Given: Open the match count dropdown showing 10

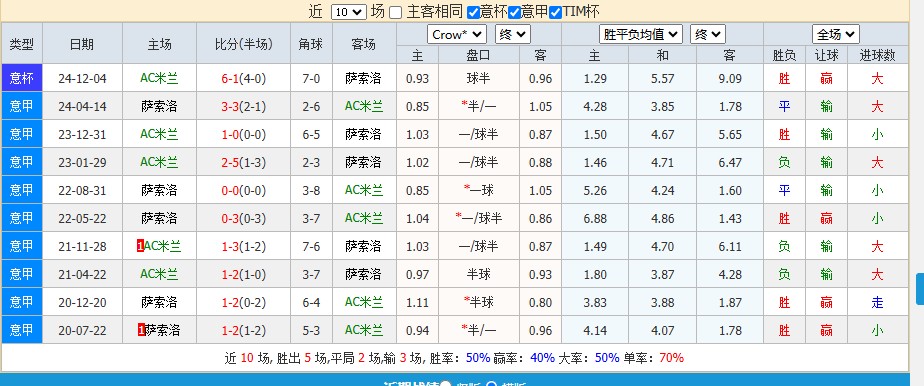Looking at the screenshot, I should coord(349,12).
